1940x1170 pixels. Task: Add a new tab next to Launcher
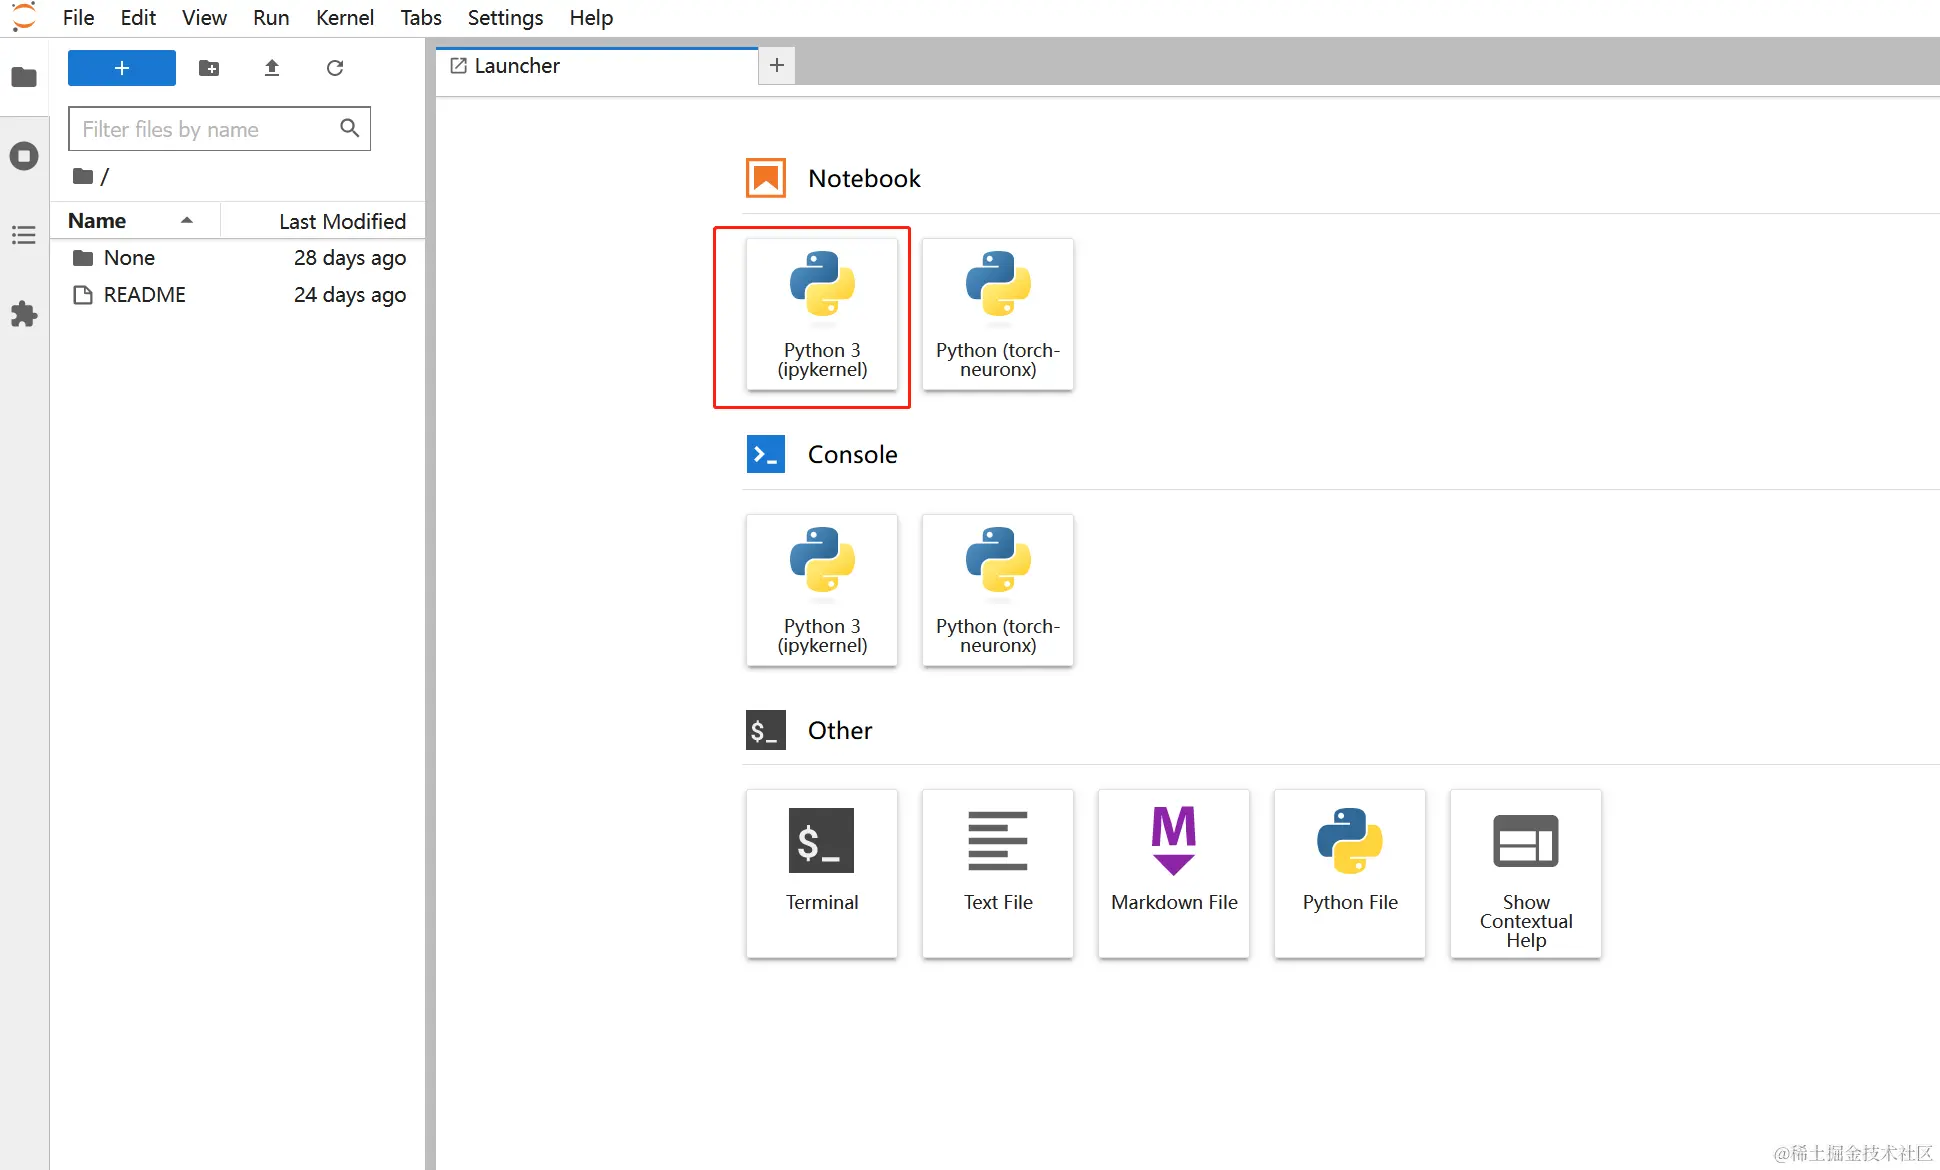[777, 66]
